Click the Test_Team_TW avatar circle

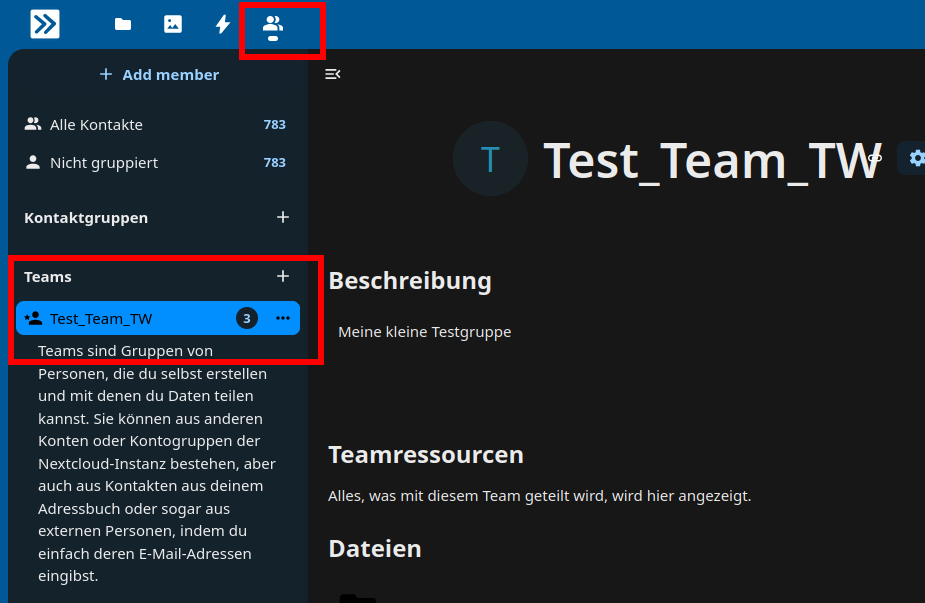tap(489, 159)
